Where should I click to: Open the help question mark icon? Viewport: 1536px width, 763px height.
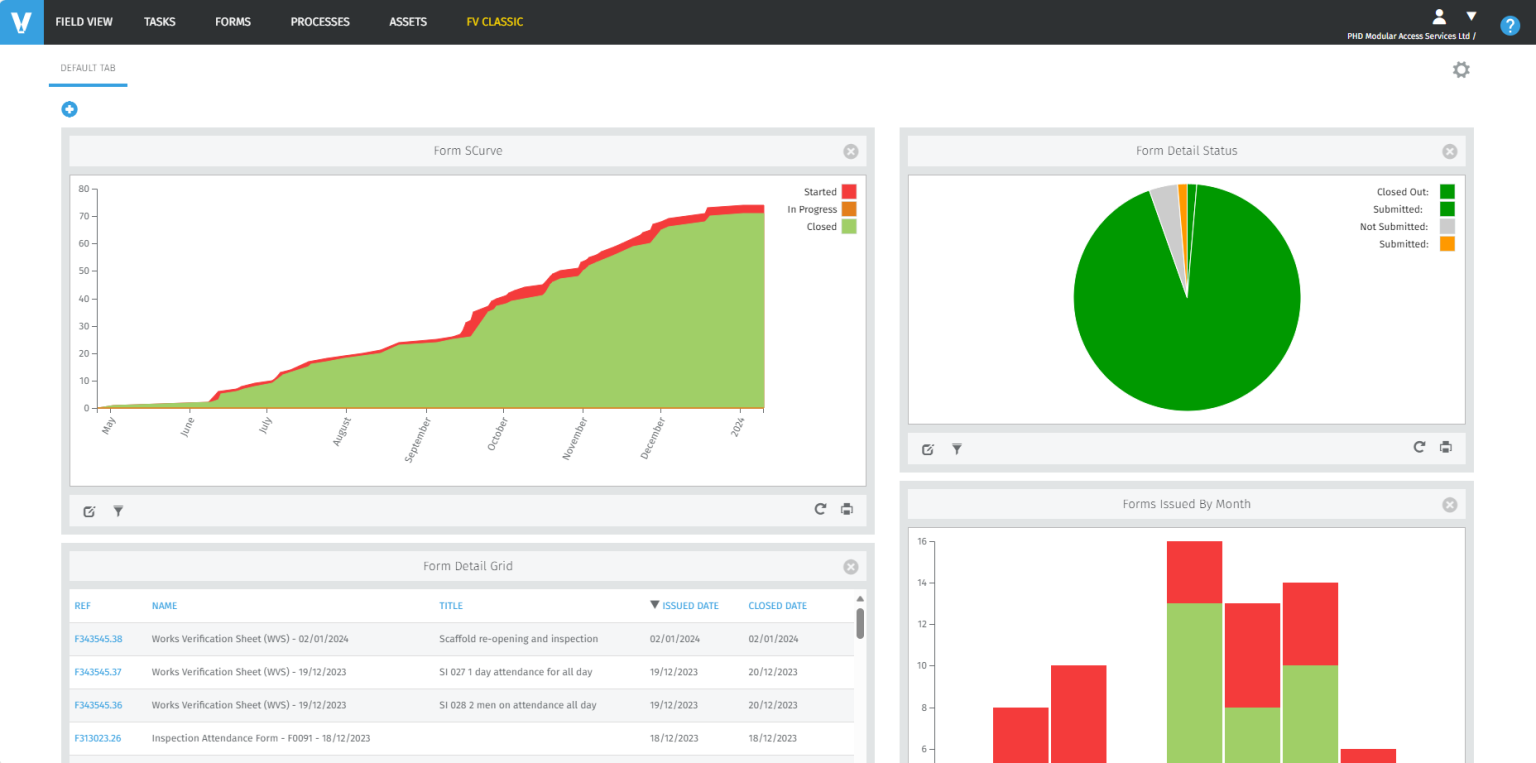[1510, 26]
